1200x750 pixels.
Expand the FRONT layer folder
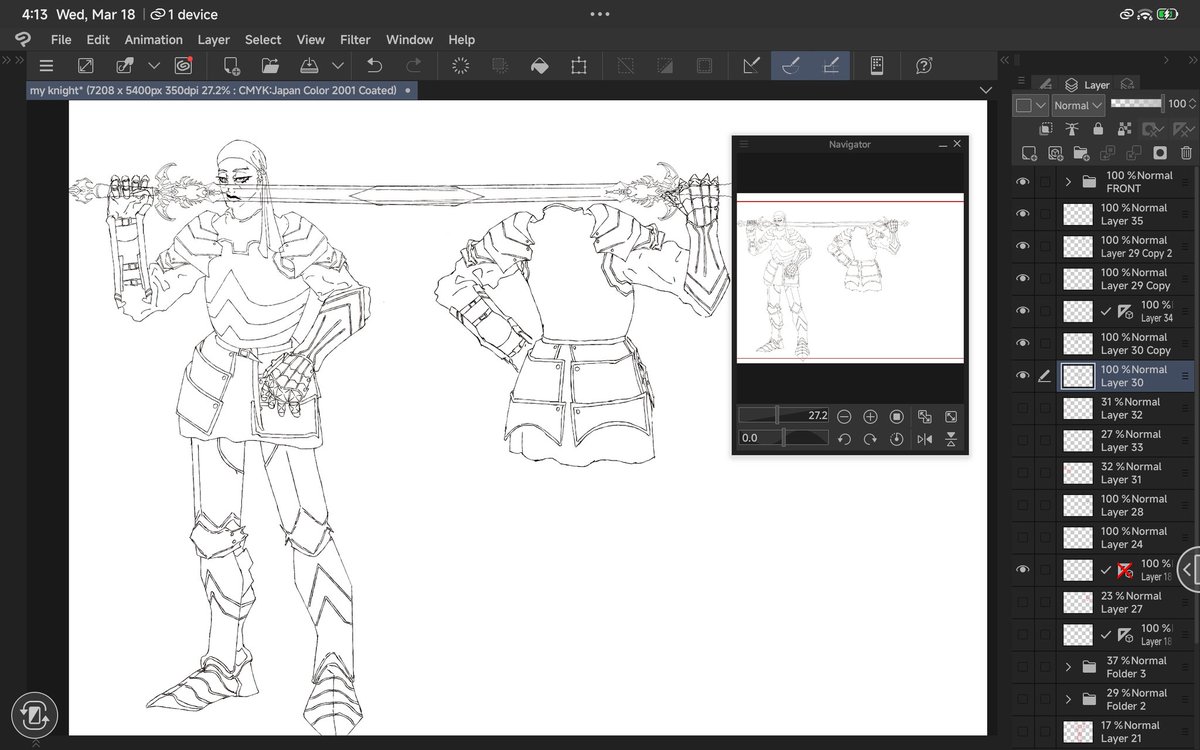(1068, 182)
